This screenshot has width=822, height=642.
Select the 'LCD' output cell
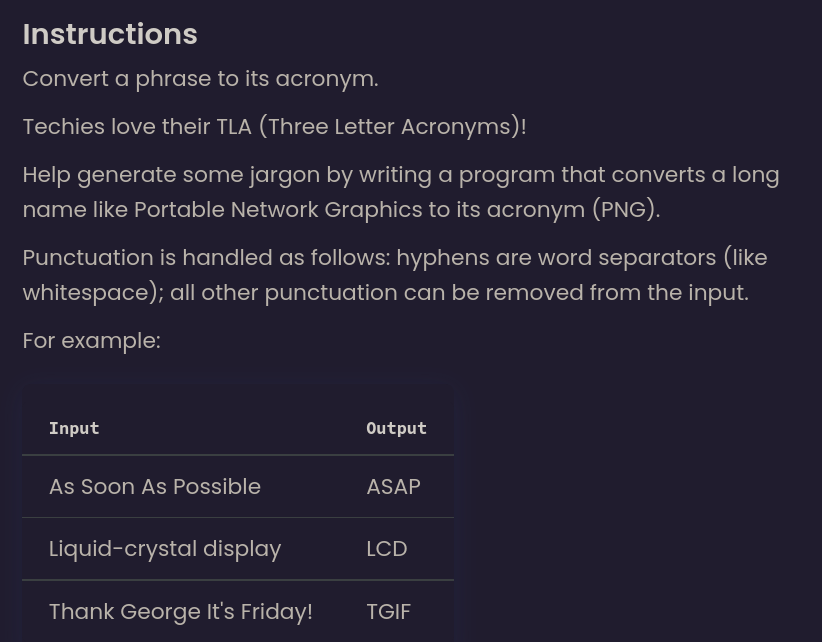tap(386, 549)
